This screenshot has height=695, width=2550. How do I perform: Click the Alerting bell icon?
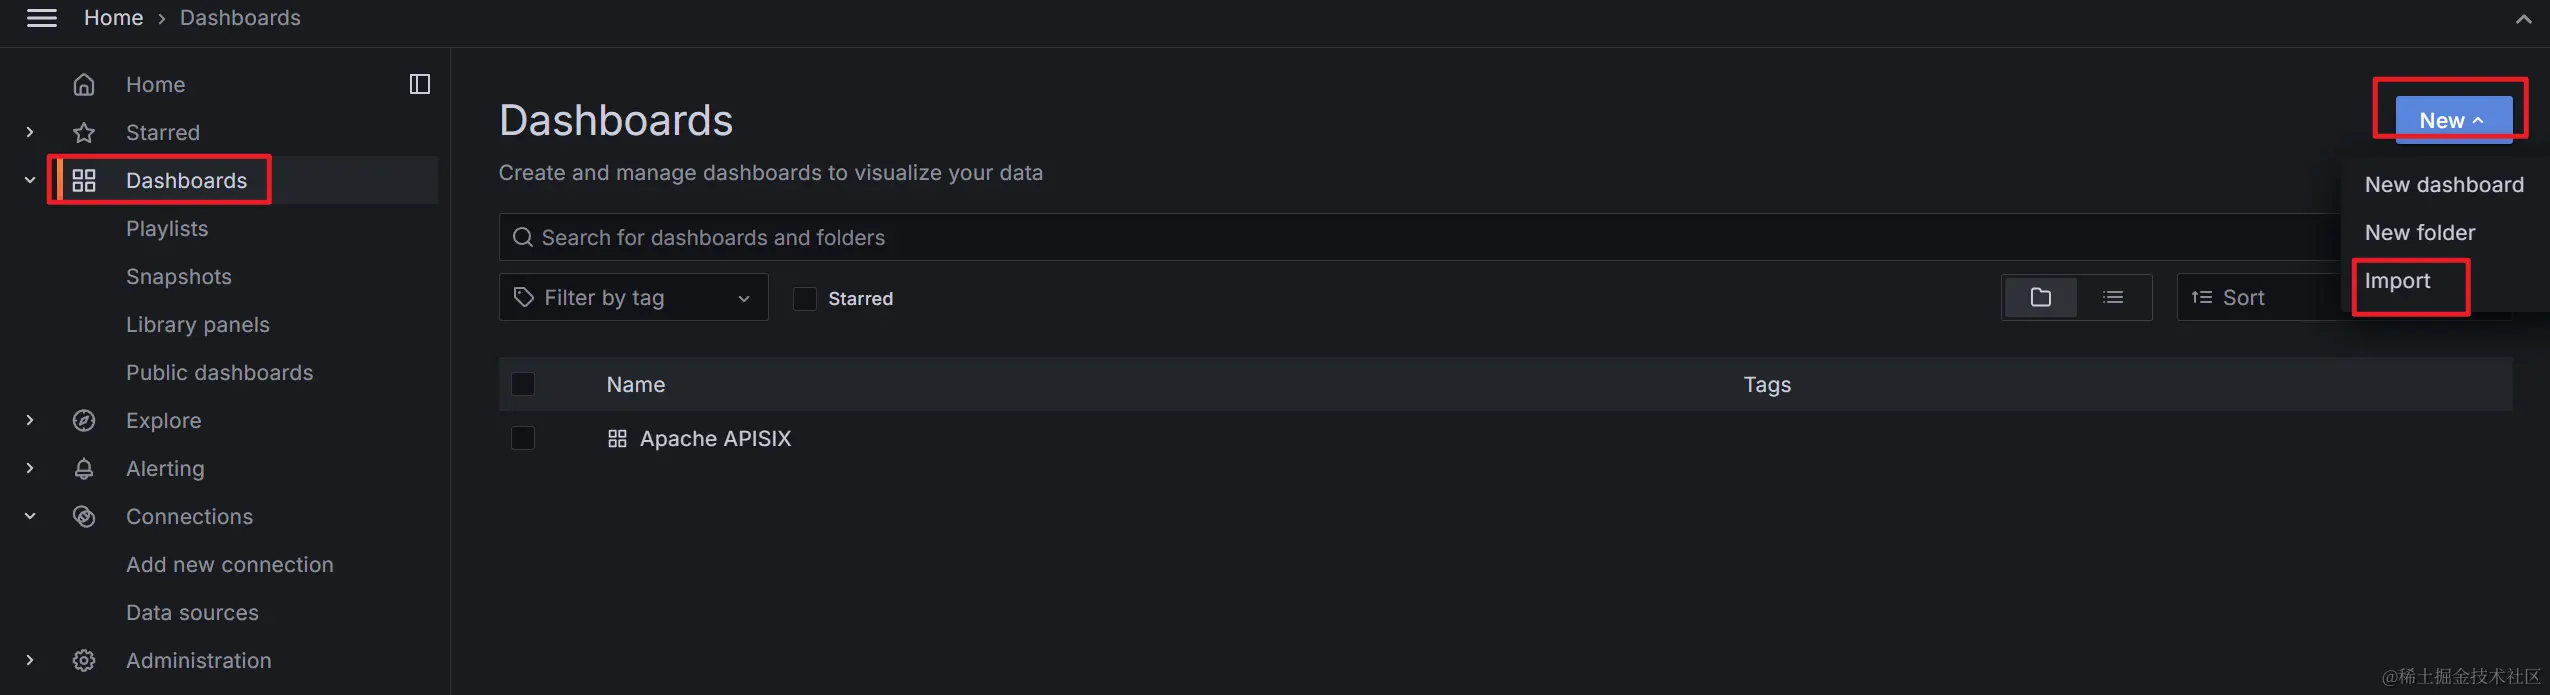[x=84, y=469]
